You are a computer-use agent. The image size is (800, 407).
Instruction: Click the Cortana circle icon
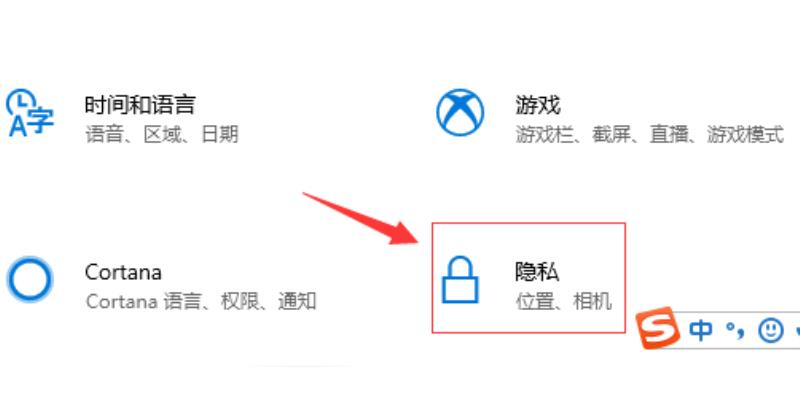pos(30,279)
